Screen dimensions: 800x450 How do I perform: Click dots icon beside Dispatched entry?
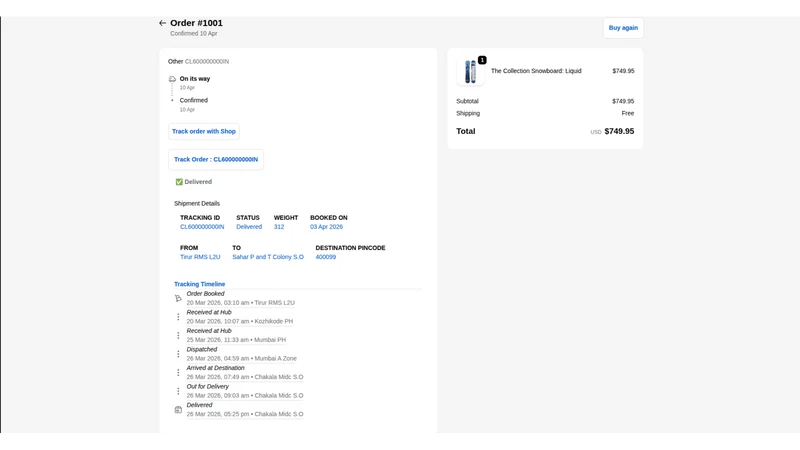[178, 354]
